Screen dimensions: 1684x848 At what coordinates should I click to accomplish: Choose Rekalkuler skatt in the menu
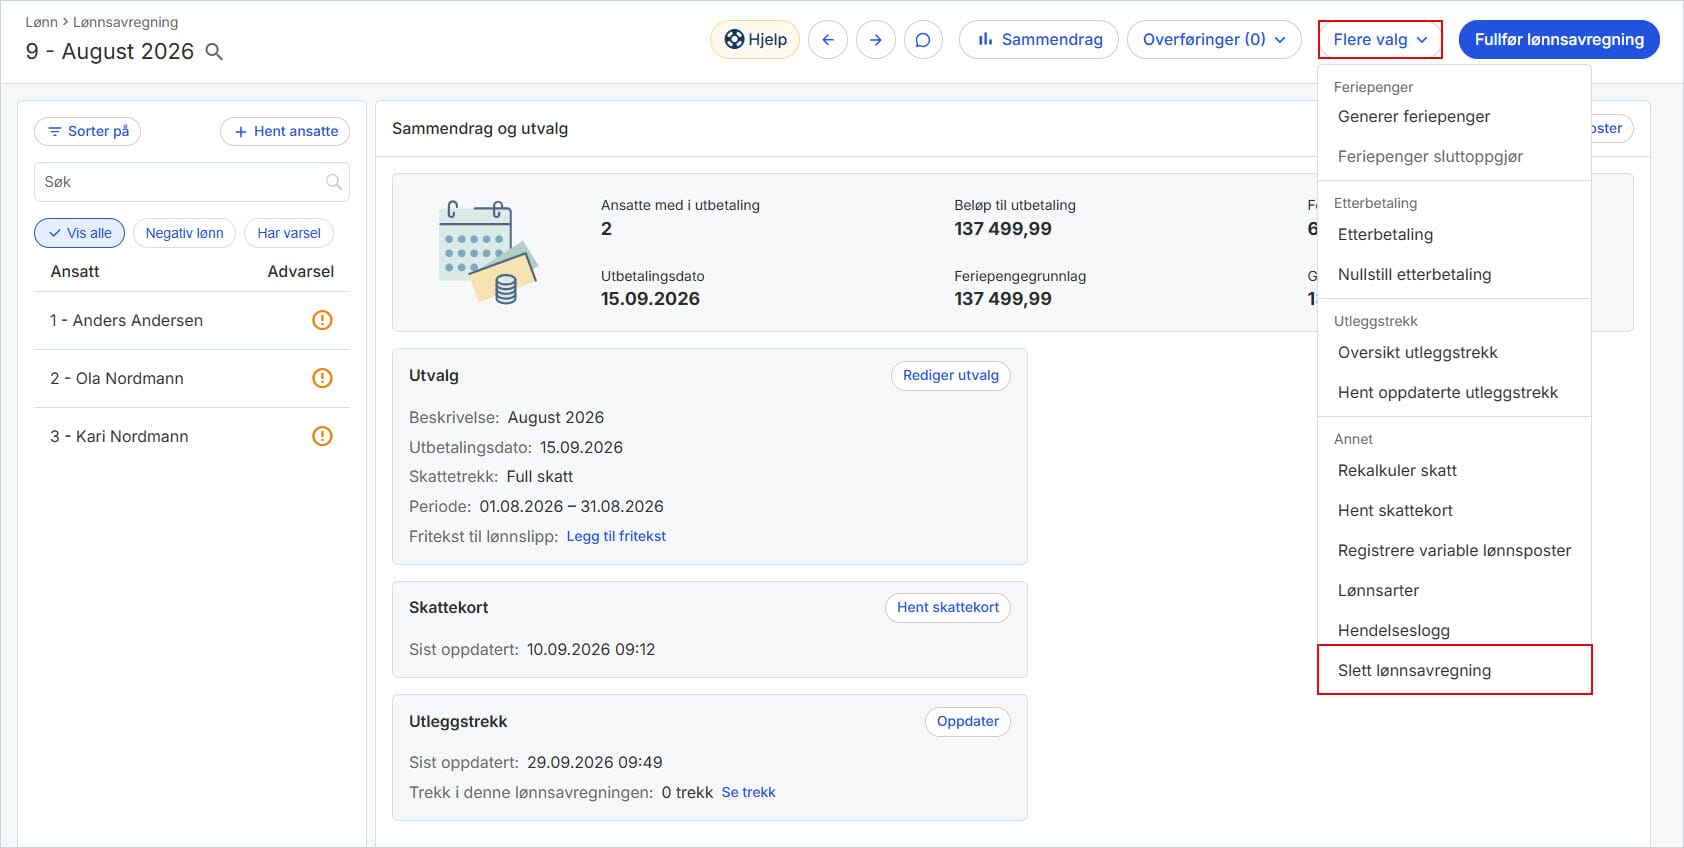pyautogui.click(x=1454, y=470)
